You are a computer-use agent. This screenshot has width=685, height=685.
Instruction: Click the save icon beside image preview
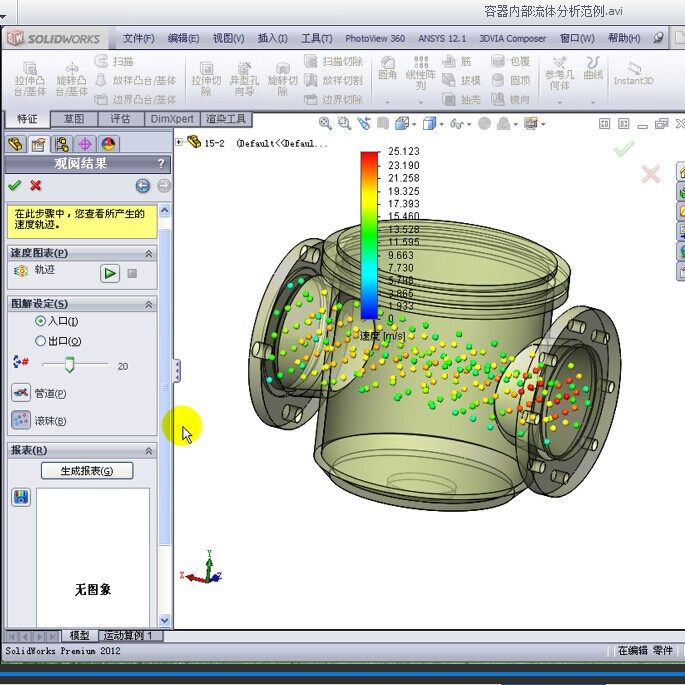point(20,497)
